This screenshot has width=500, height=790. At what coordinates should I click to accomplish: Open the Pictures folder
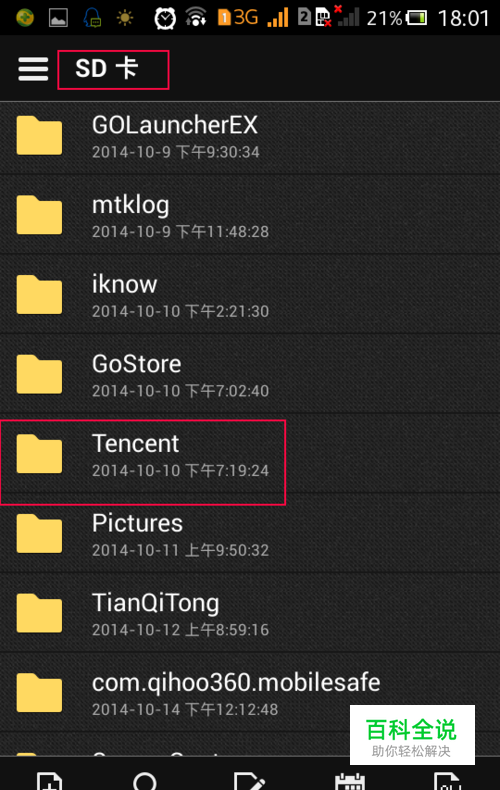click(x=250, y=535)
